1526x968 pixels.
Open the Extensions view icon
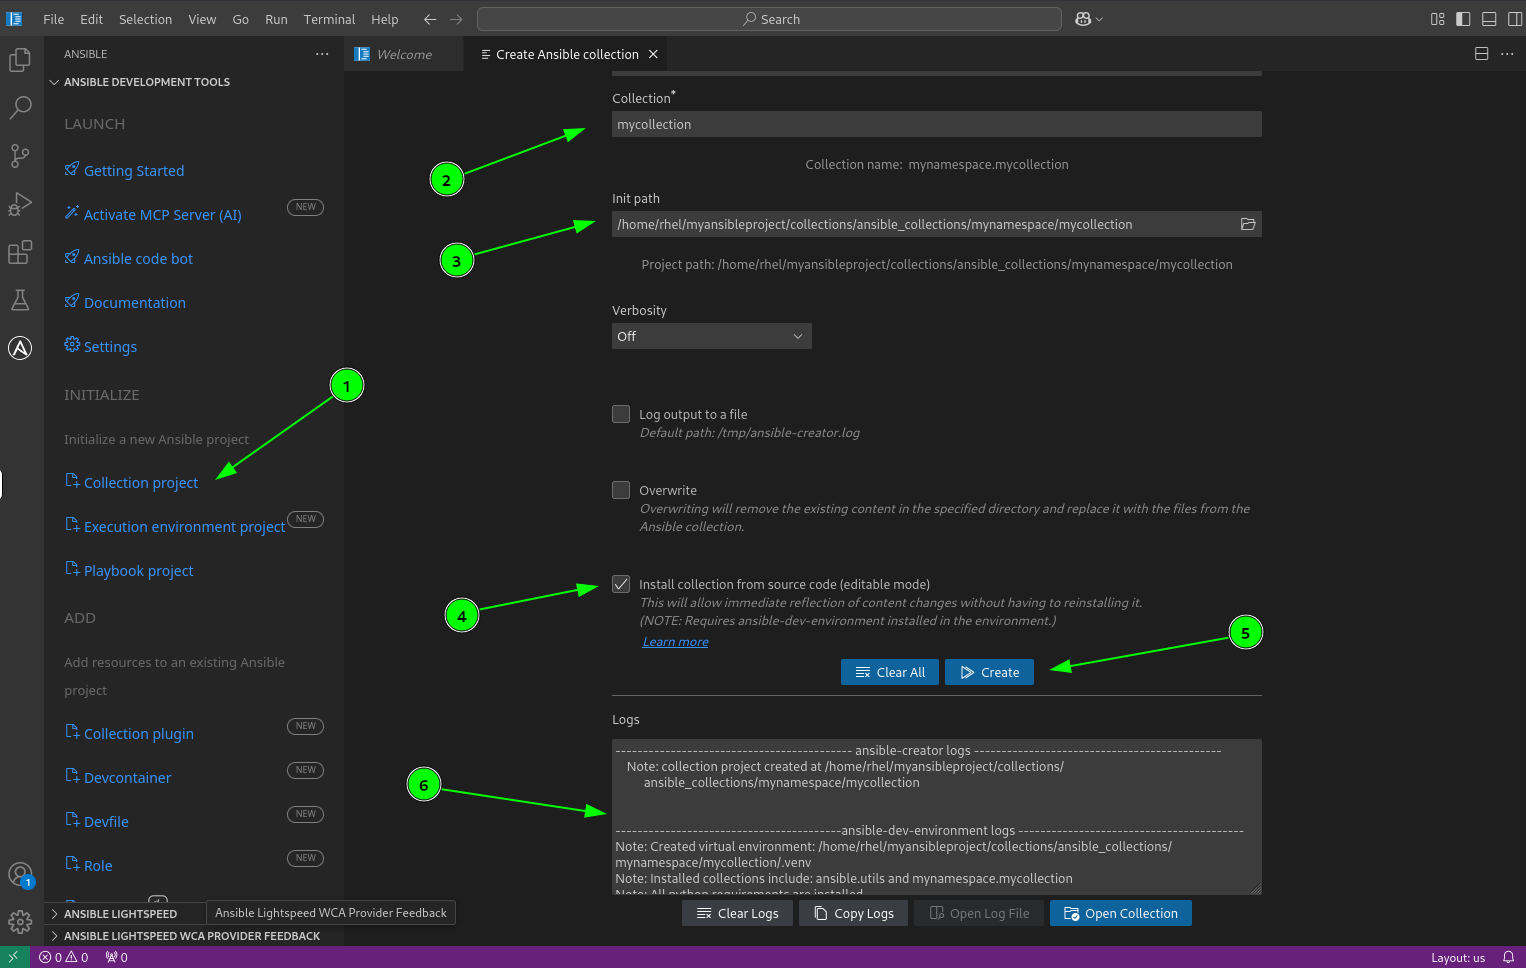coord(20,252)
